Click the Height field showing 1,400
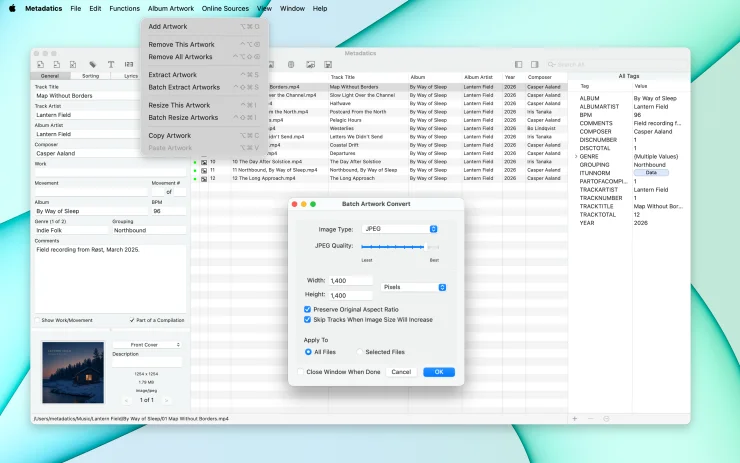 click(x=351, y=295)
